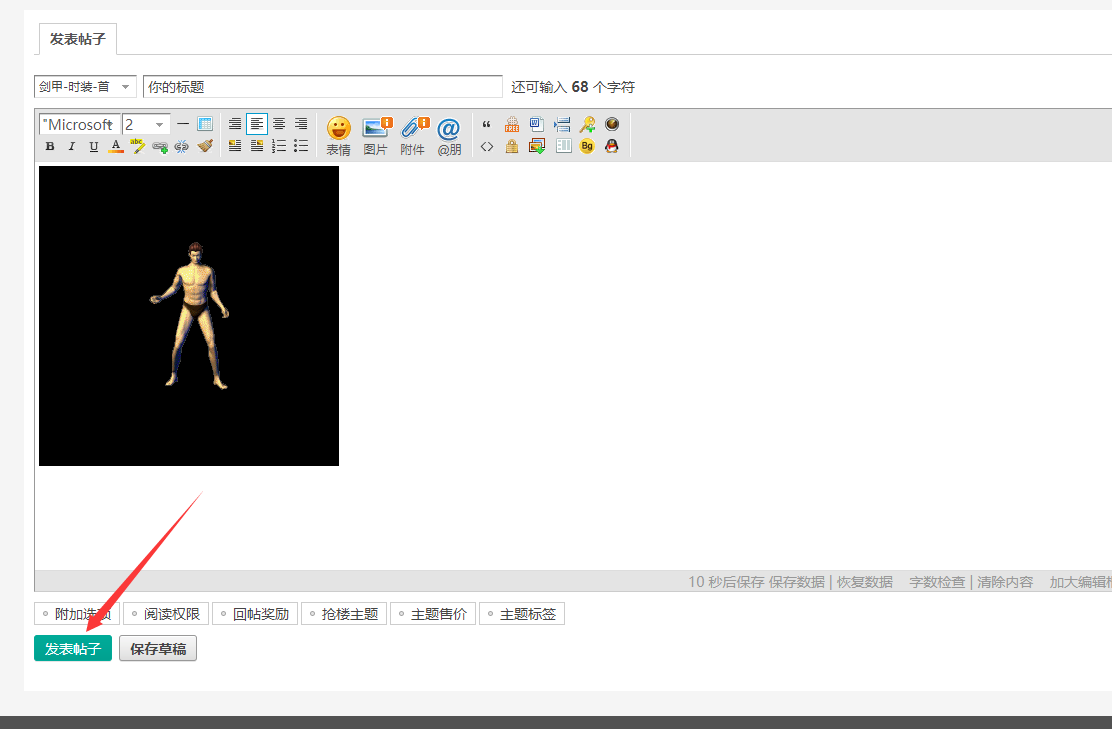Click the 图片 insert image icon
This screenshot has width=1112, height=729.
coord(376,135)
